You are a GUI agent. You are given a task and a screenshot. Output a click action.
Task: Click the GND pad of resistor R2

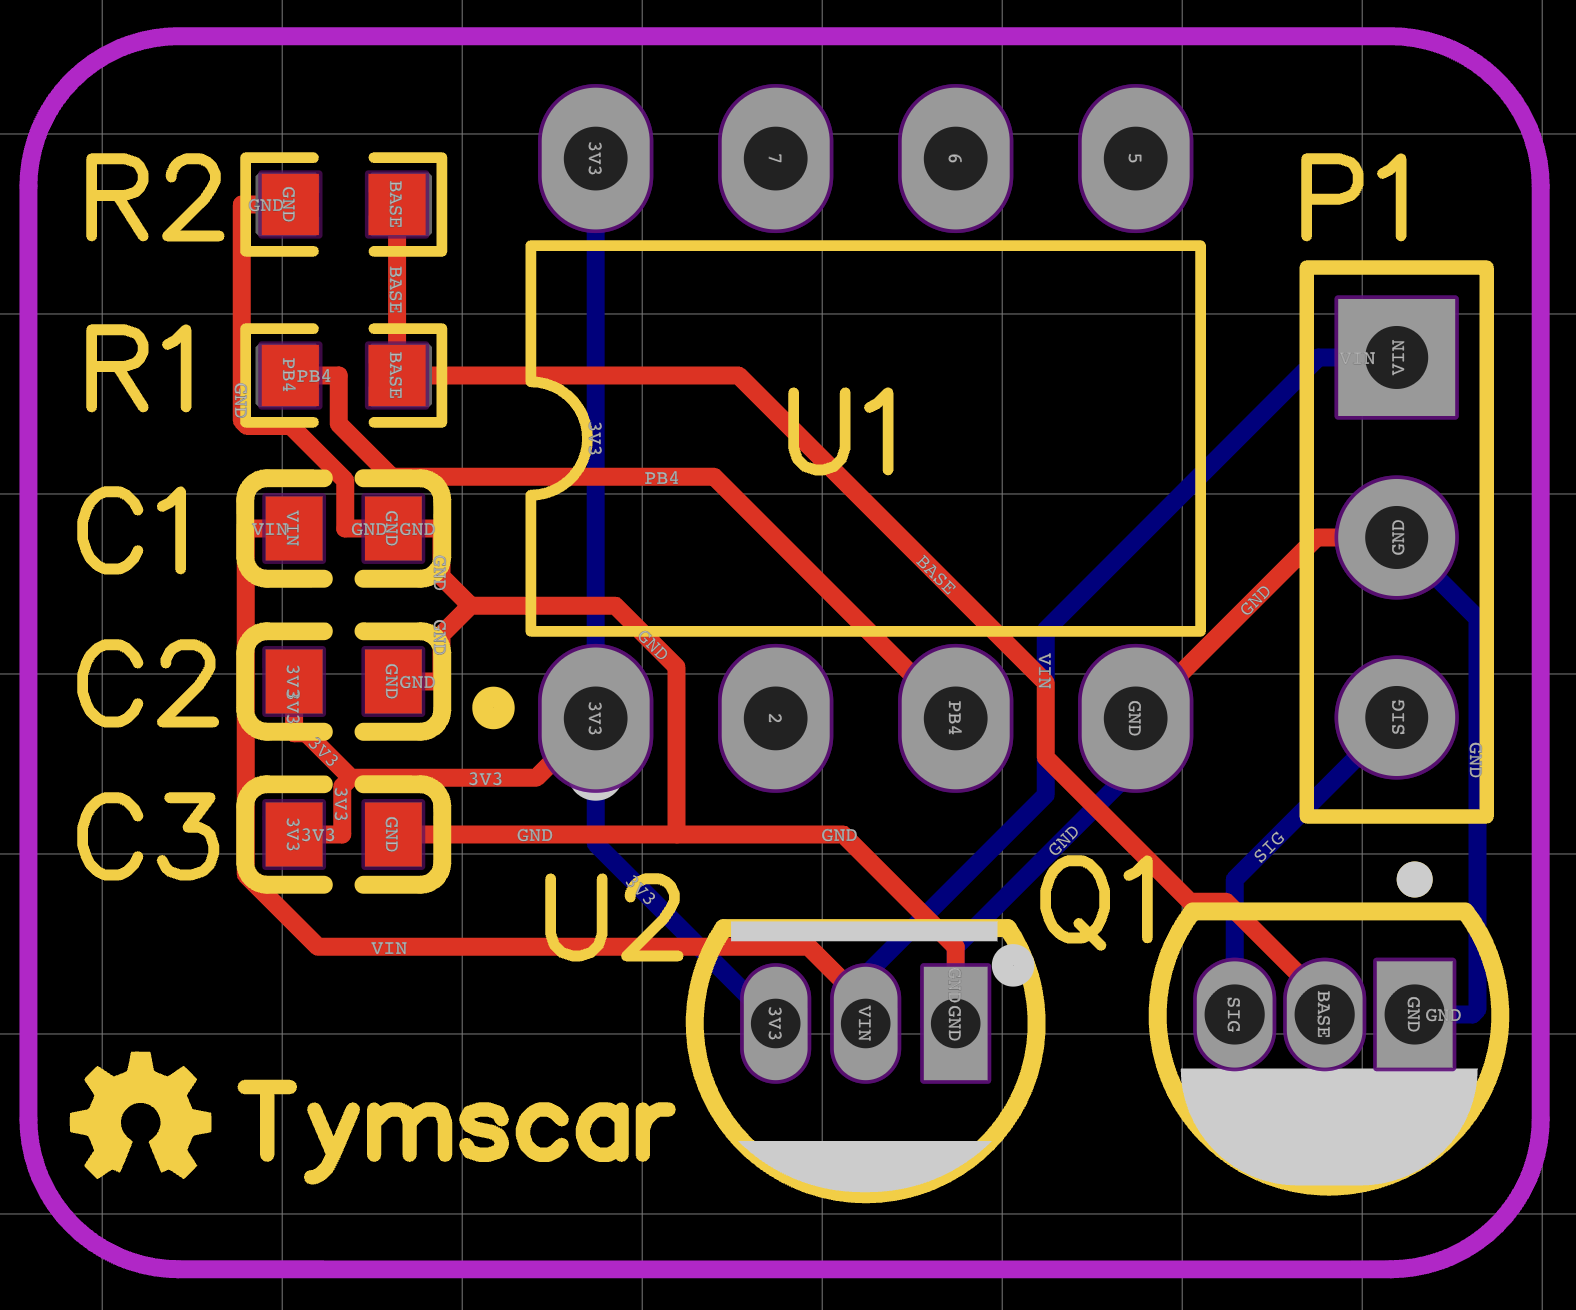(288, 204)
